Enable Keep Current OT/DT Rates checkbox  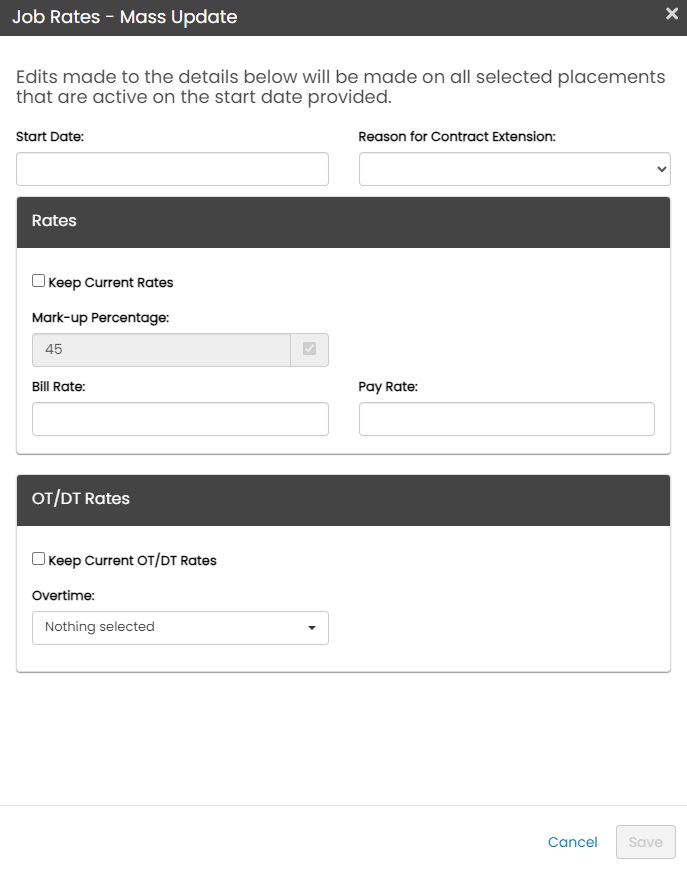39,560
